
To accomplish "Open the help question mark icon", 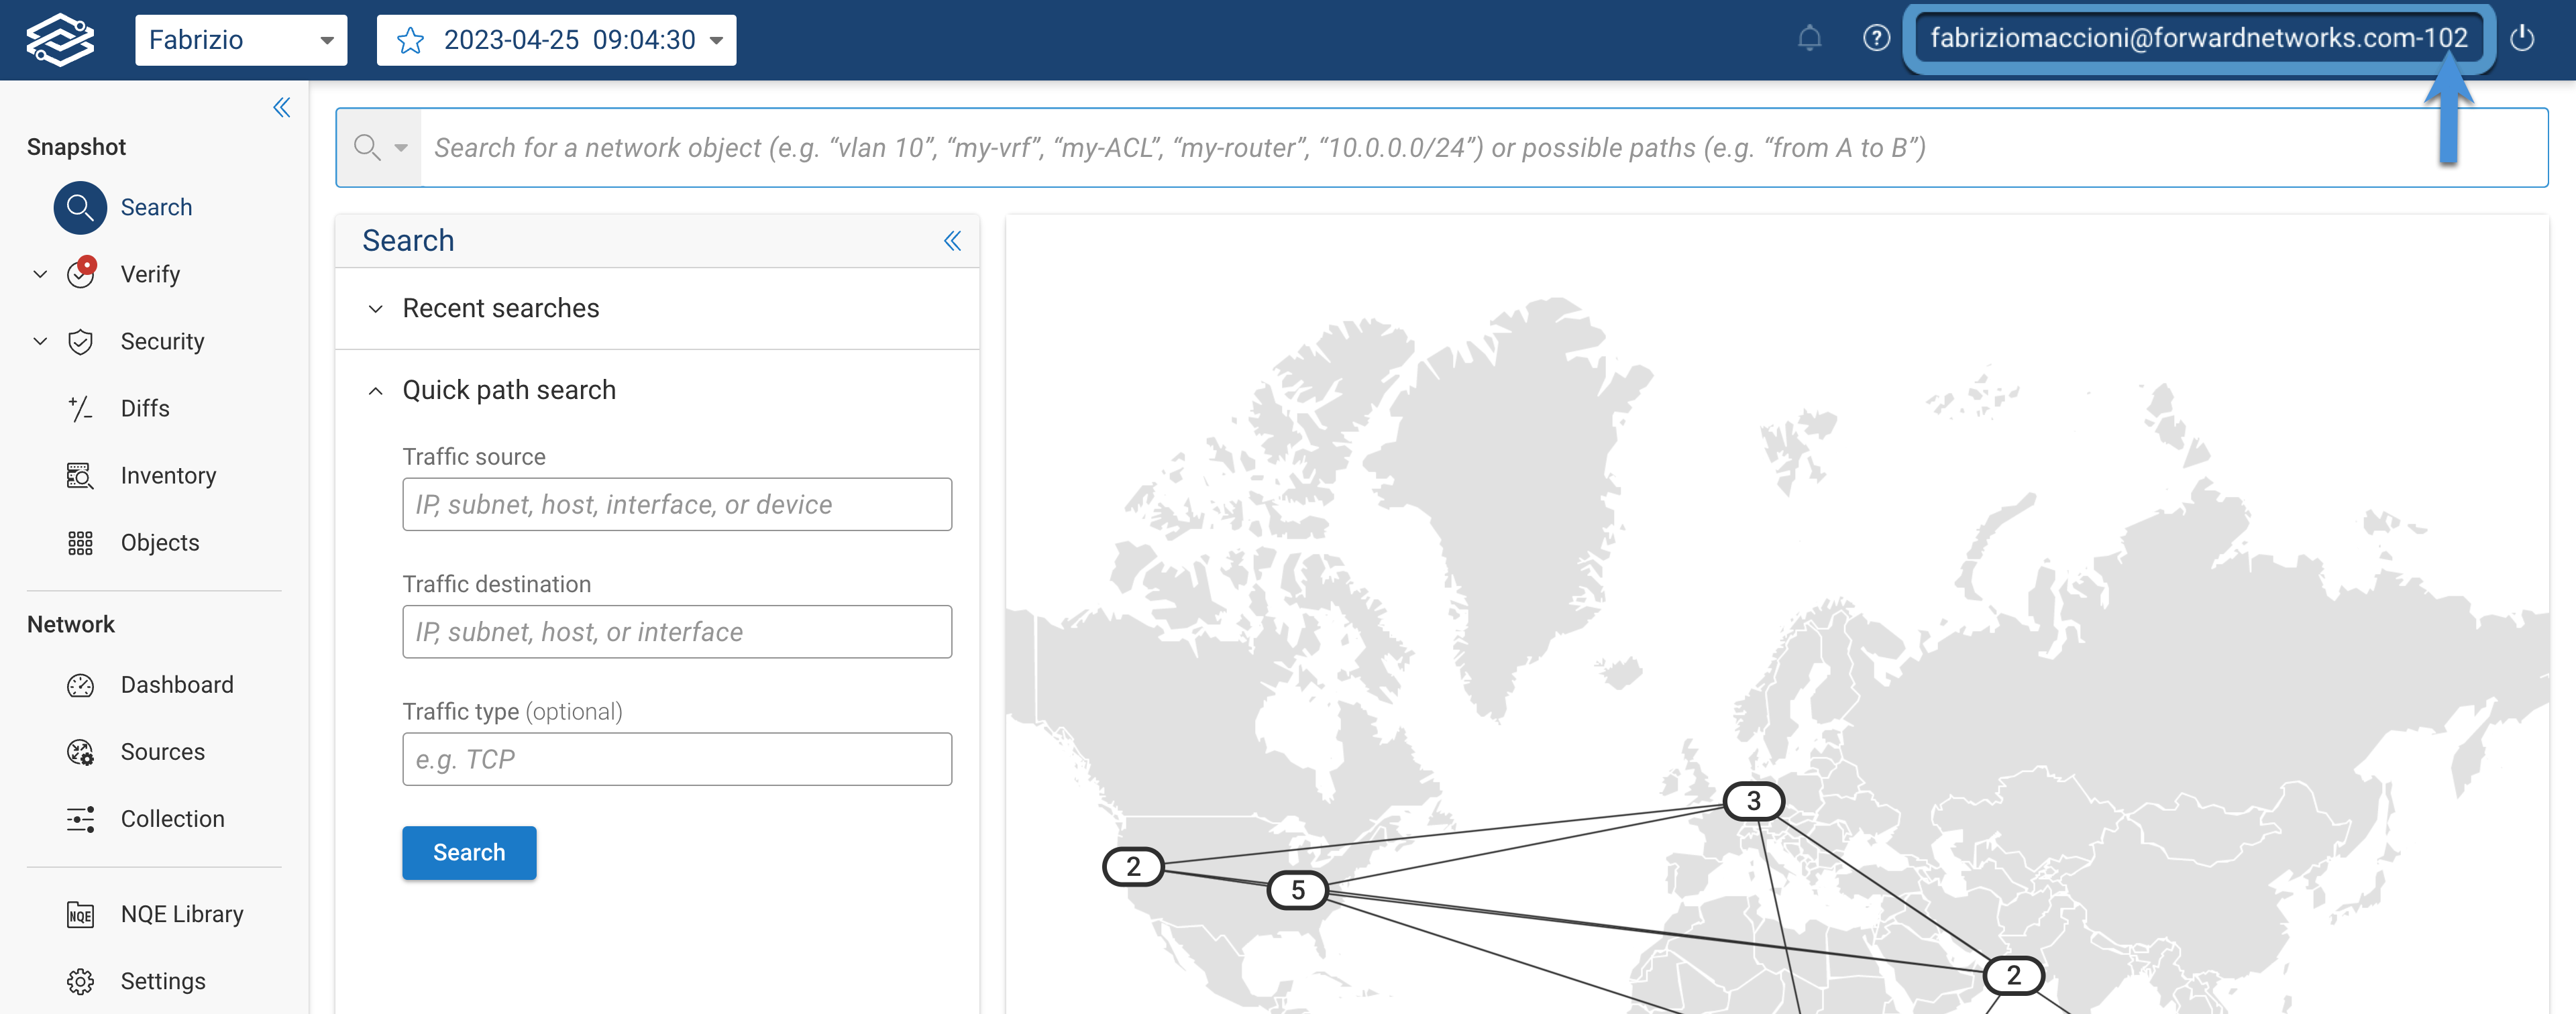I will [1876, 39].
